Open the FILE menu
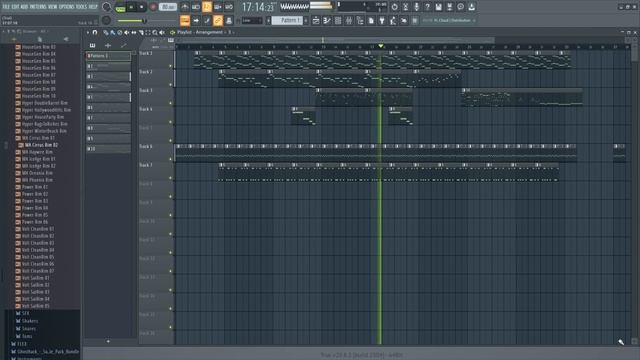The height and width of the screenshot is (360, 640). (6, 7)
